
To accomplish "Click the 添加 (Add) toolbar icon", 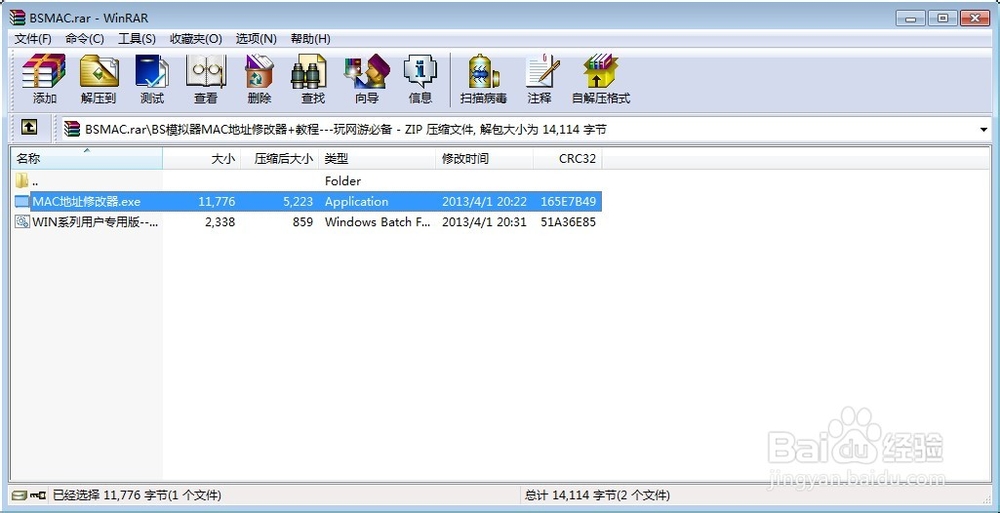I will [x=44, y=71].
